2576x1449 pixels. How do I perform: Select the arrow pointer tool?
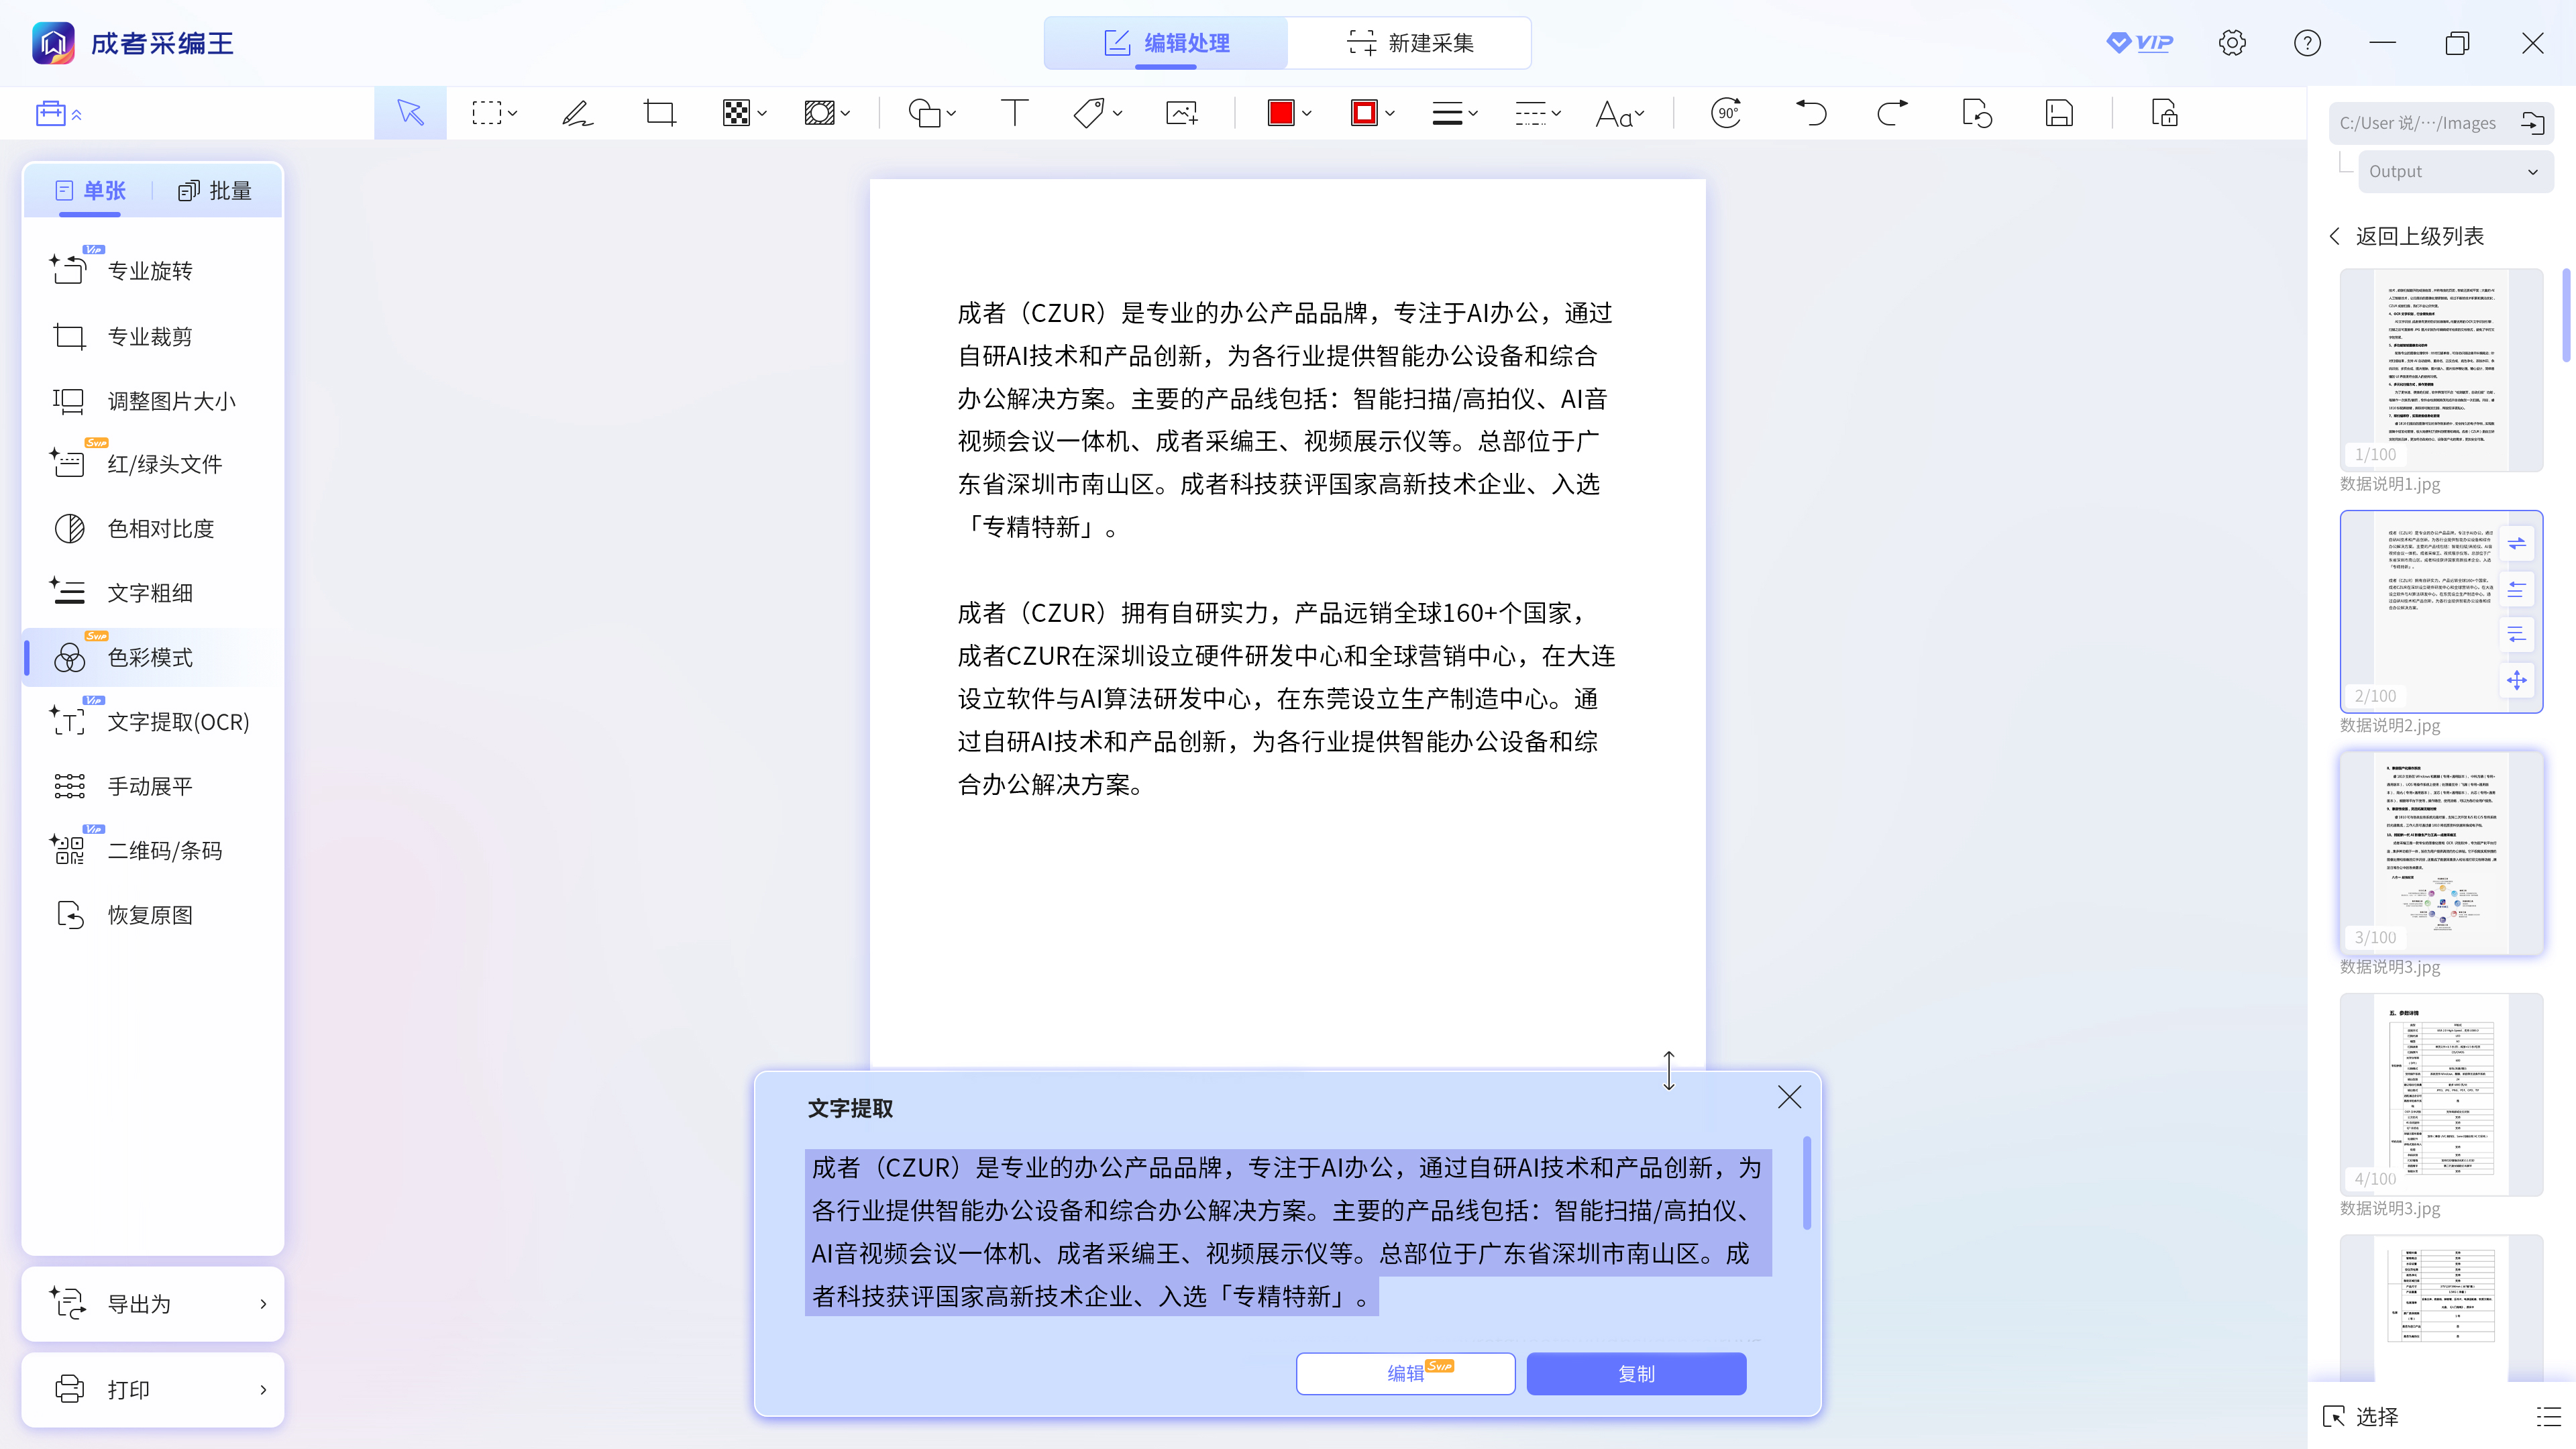point(410,113)
